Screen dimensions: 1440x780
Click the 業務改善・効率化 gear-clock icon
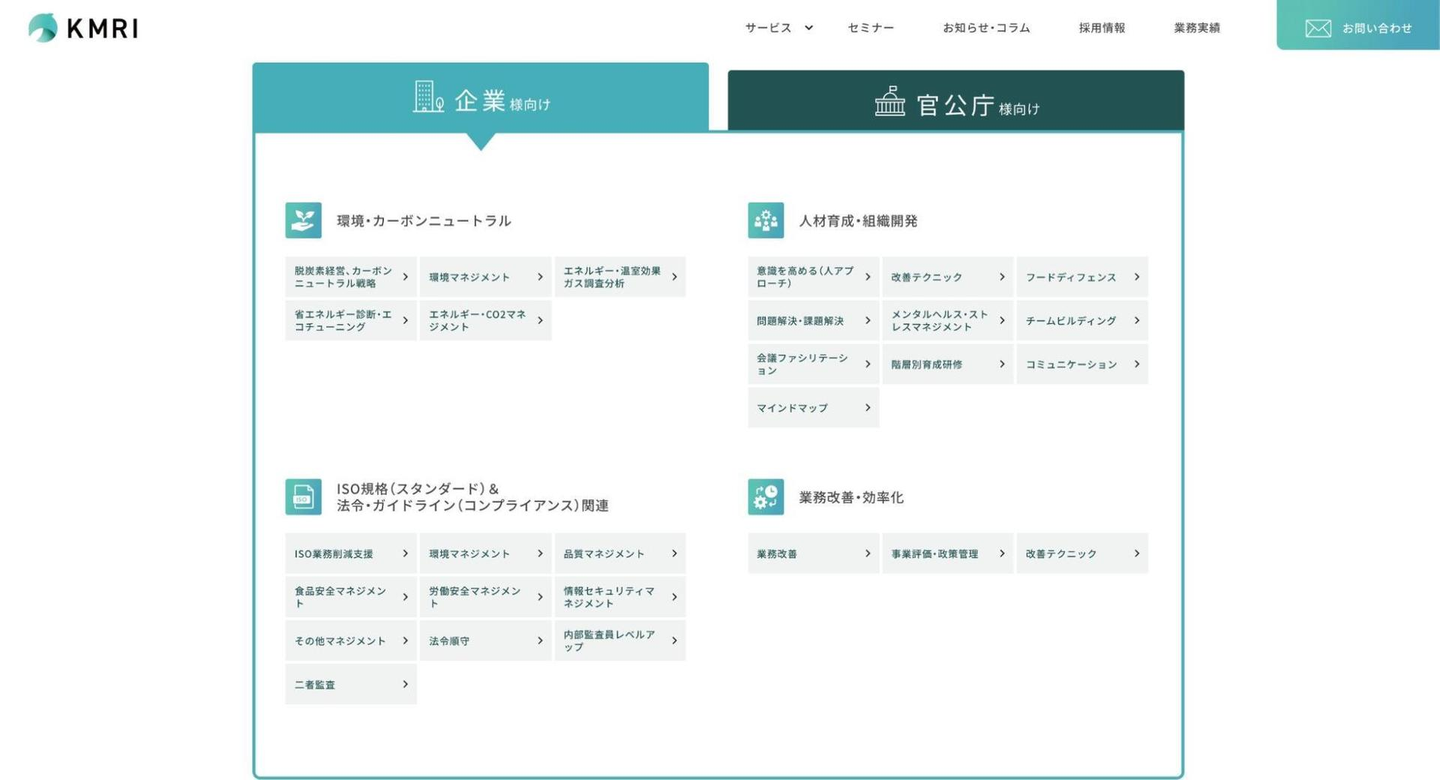[x=765, y=497]
